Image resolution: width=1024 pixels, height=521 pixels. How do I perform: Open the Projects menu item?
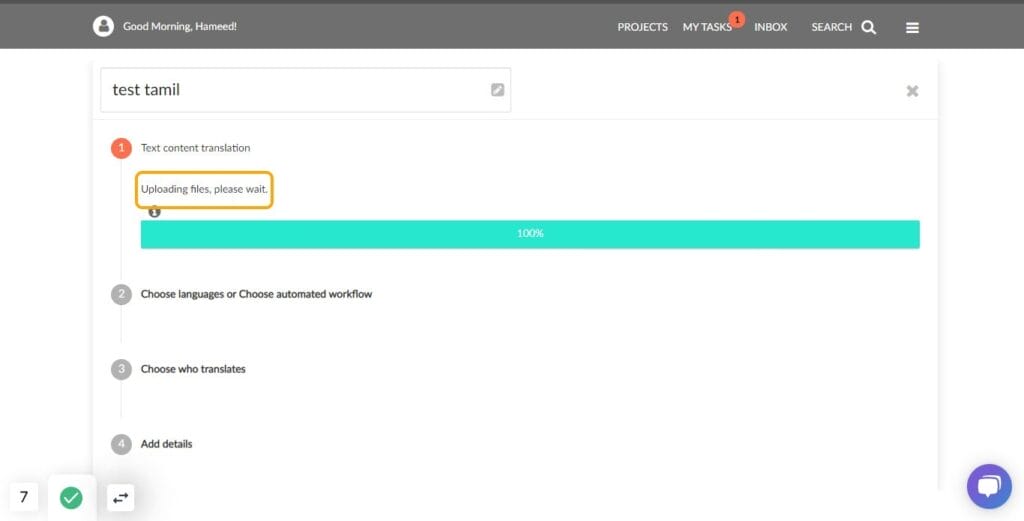pyautogui.click(x=642, y=28)
